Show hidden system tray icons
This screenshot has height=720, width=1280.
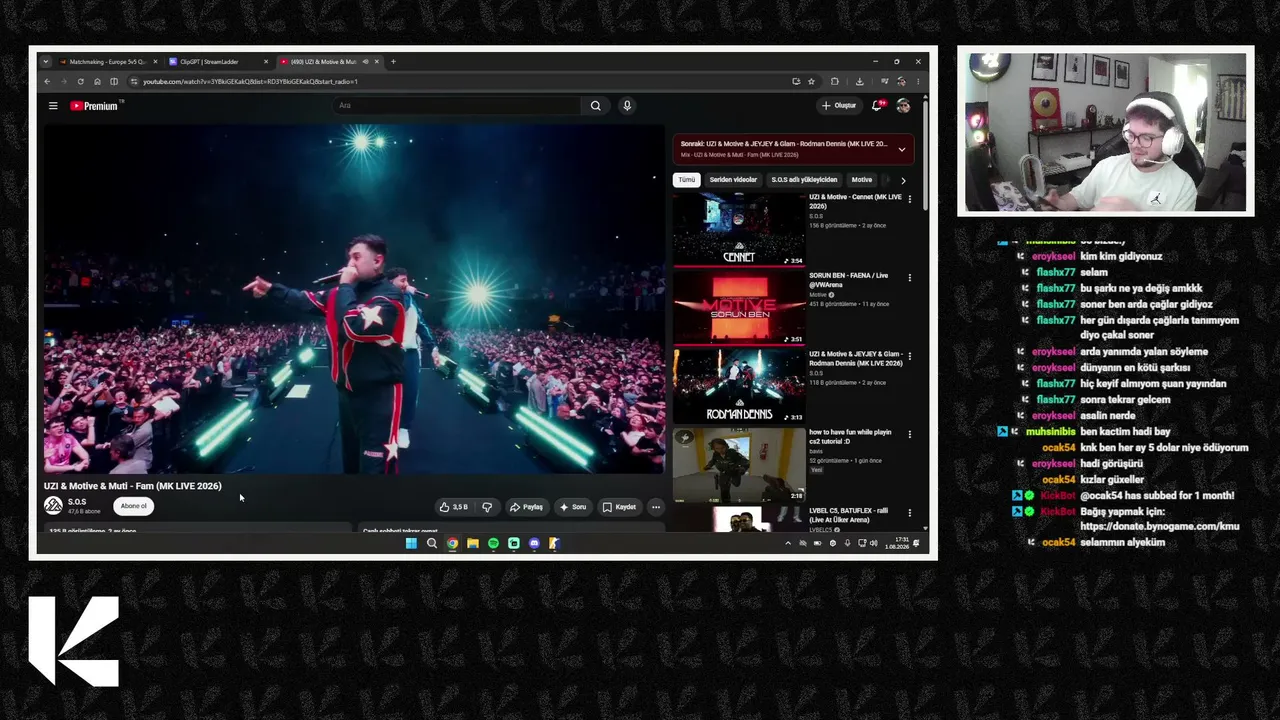[787, 543]
